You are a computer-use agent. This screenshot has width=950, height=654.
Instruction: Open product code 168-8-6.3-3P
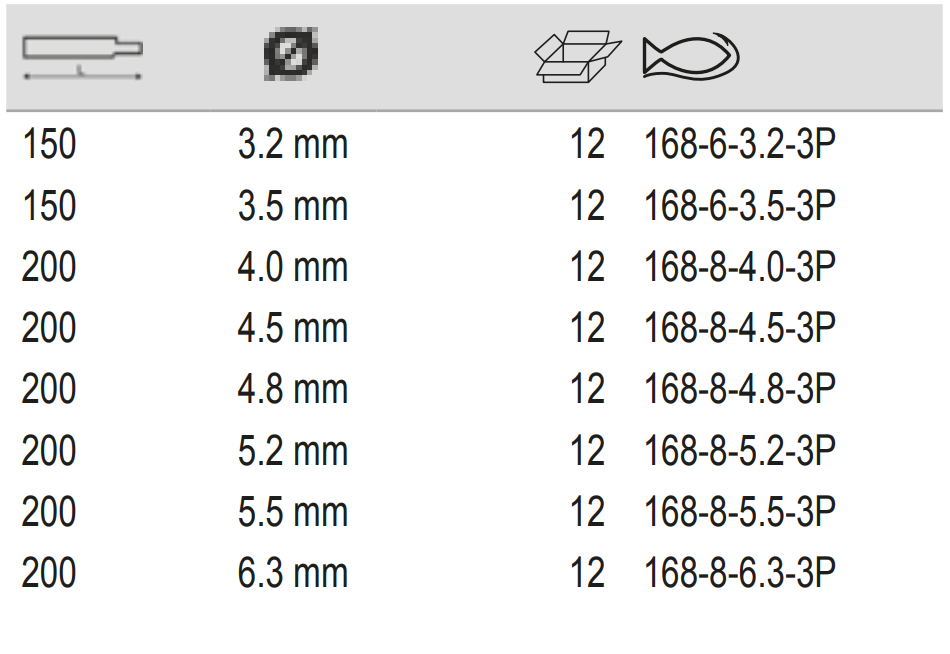(739, 573)
